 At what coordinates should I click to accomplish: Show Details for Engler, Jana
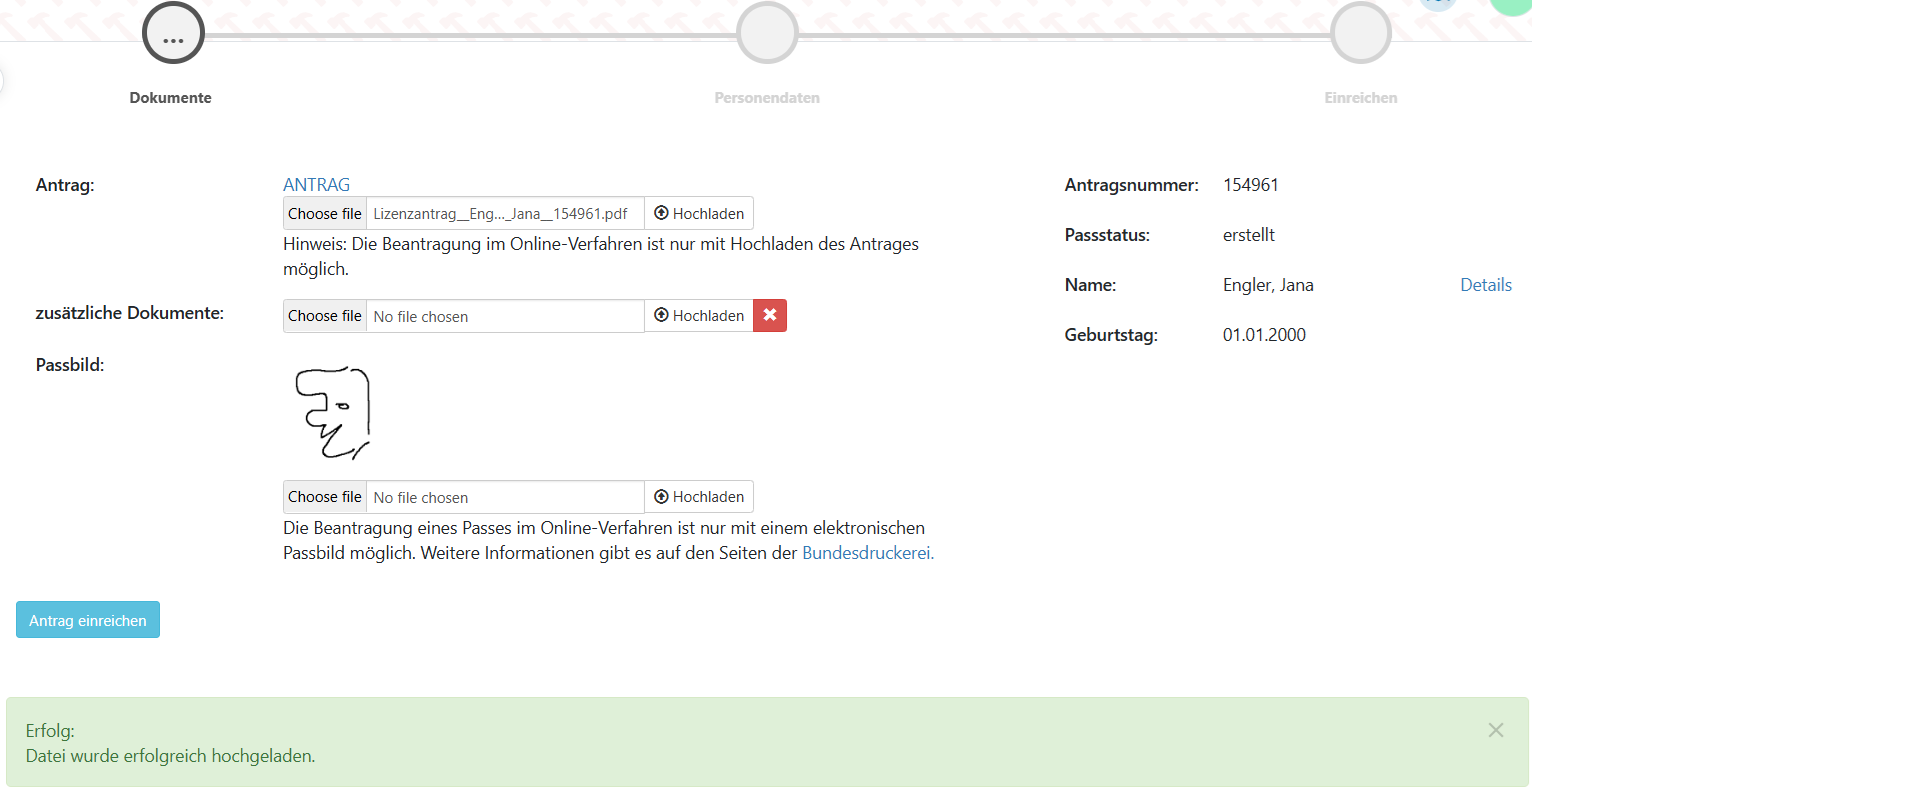1485,285
